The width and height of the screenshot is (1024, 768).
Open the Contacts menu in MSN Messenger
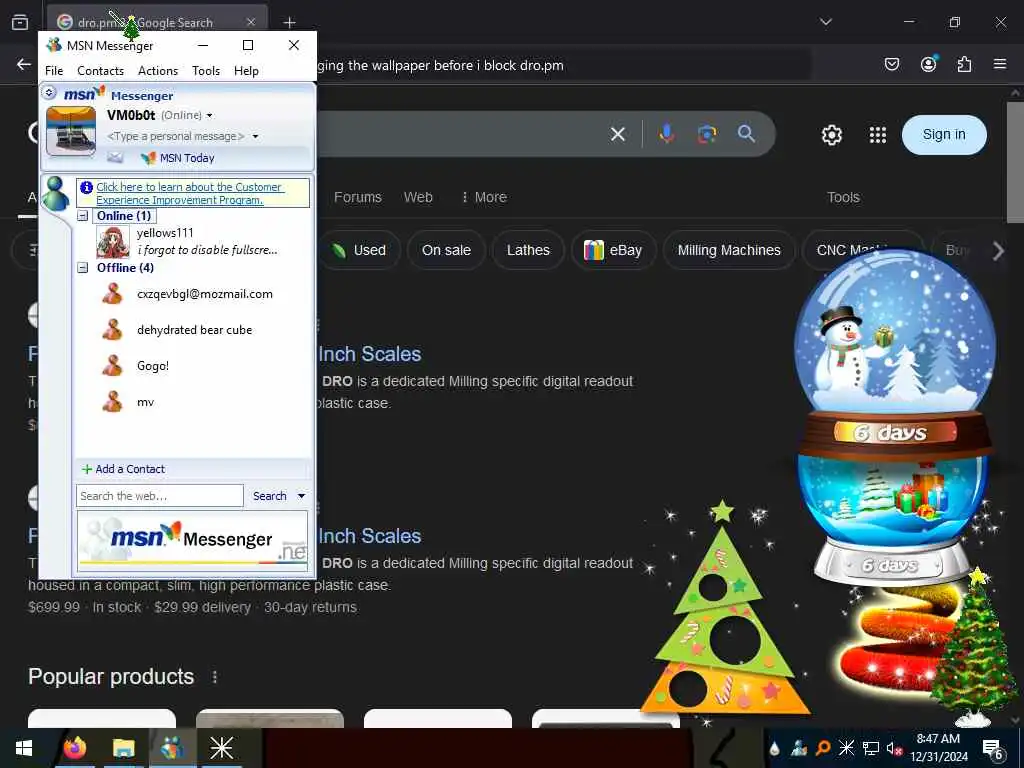101,71
